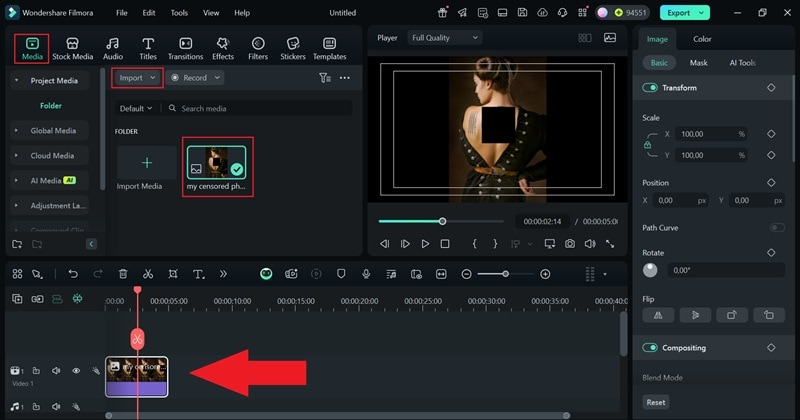Viewport: 800px width, 420px height.
Task: Switch to the Color tab
Action: pos(702,39)
